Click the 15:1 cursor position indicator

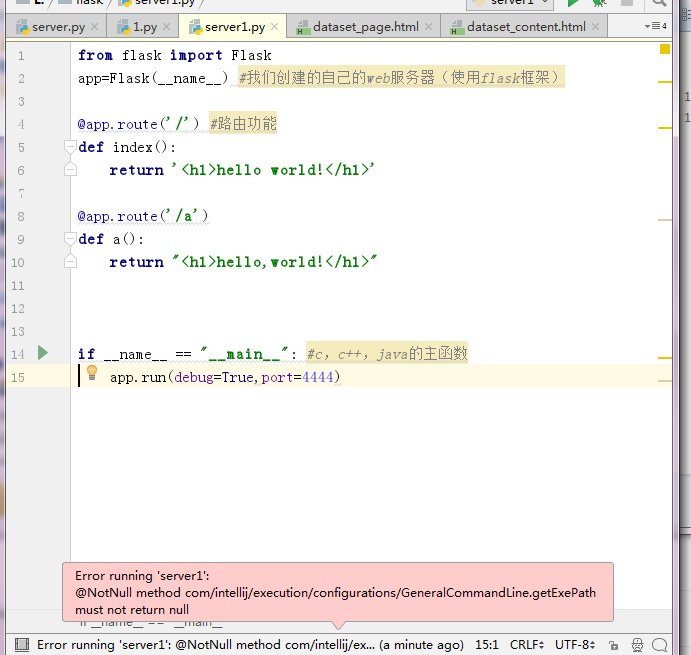(x=487, y=645)
